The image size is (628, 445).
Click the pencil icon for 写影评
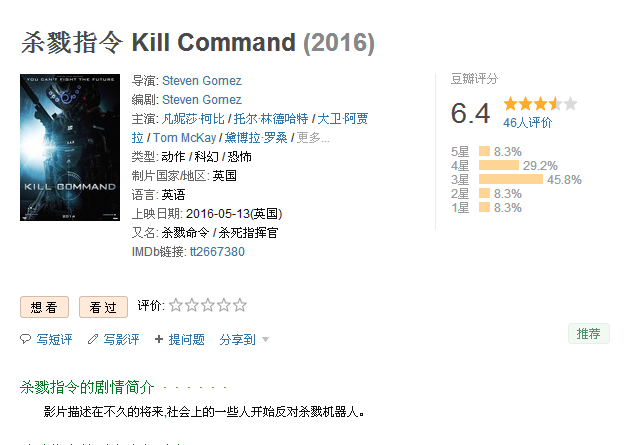pos(93,339)
